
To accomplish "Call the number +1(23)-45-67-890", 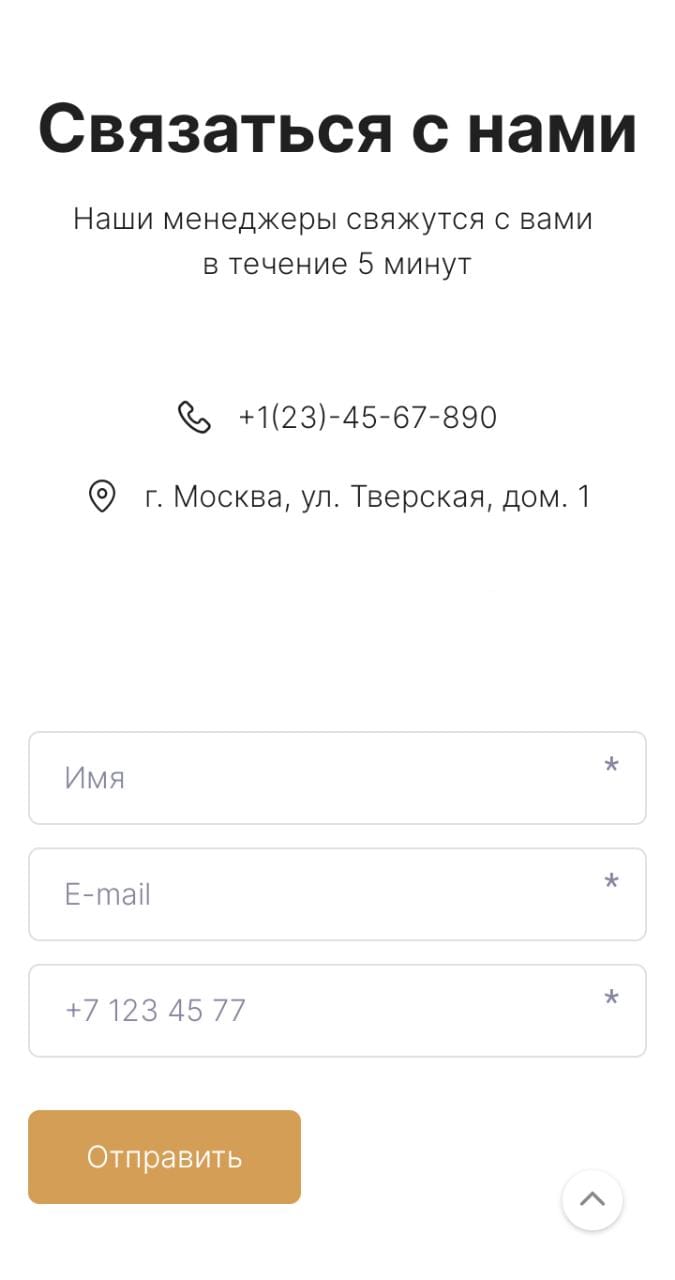I will coord(367,417).
